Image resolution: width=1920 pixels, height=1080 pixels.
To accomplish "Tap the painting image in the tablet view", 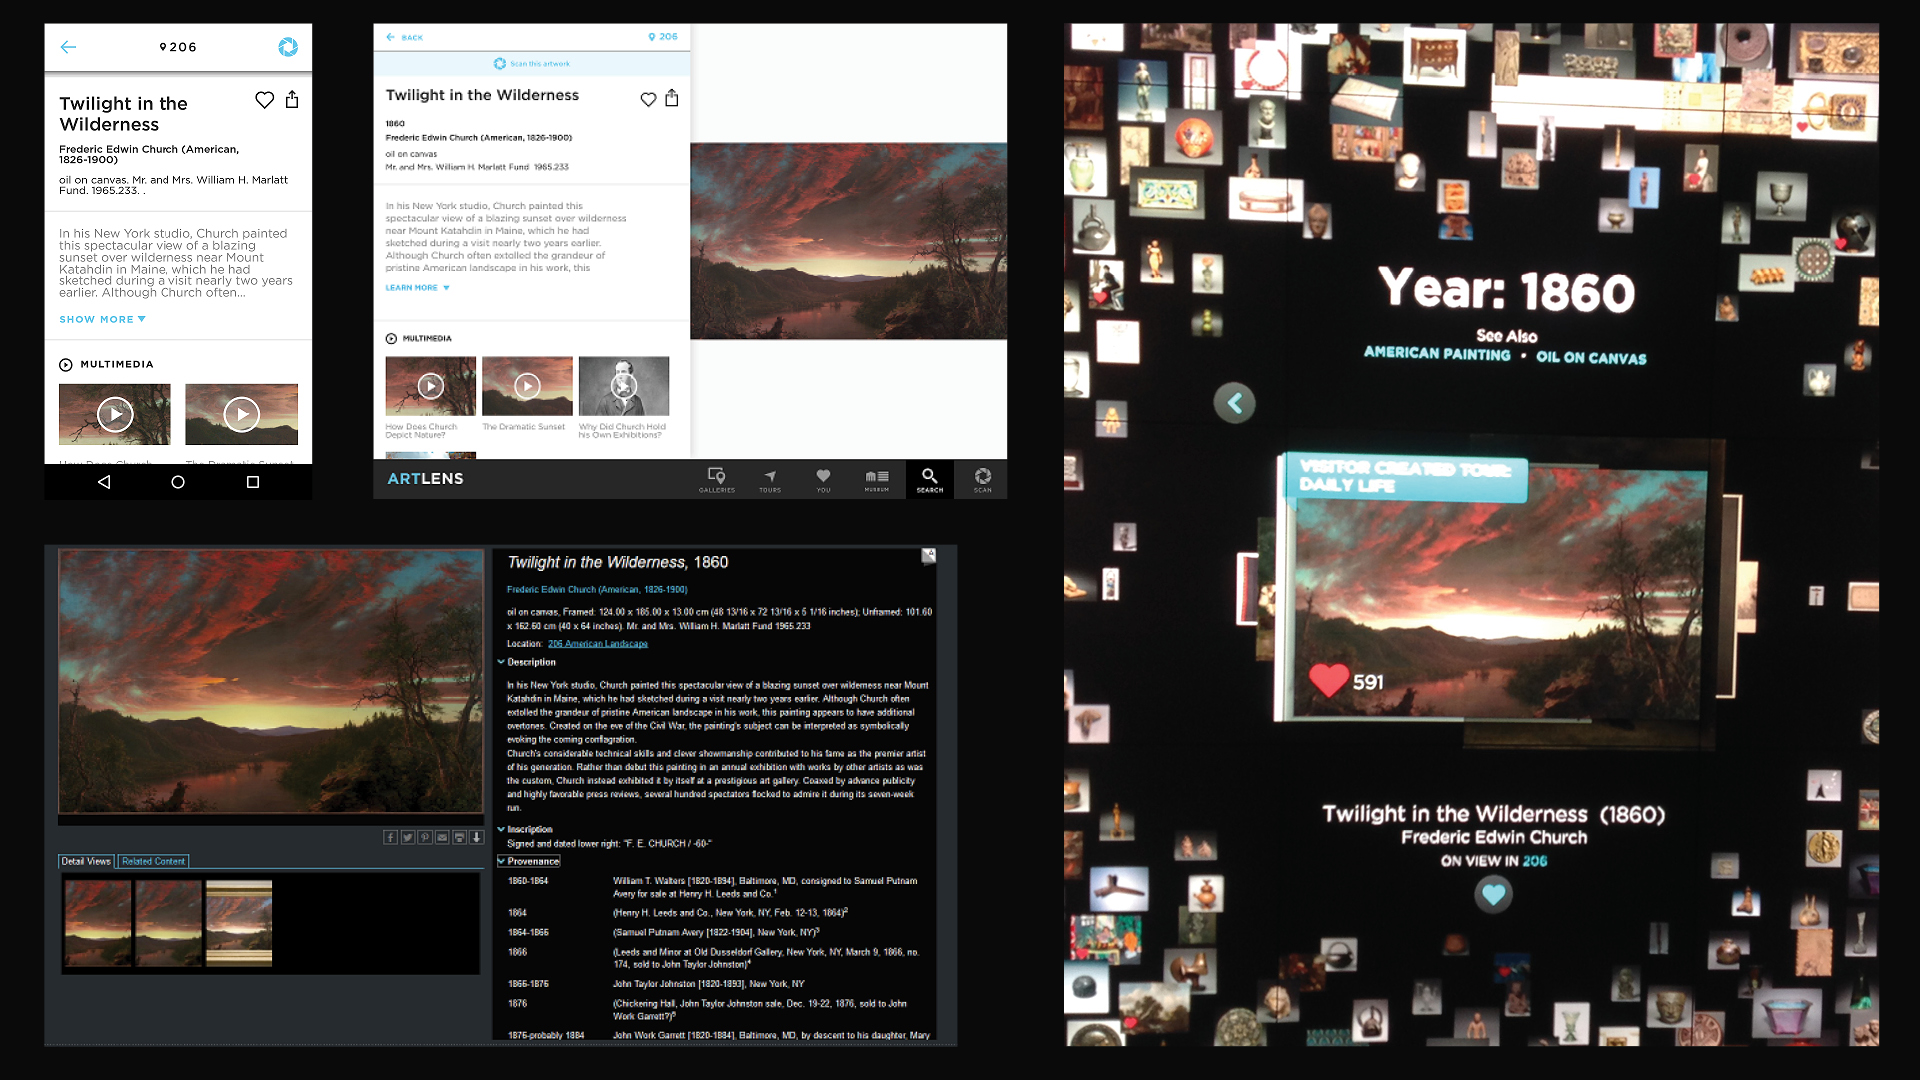I will point(848,241).
